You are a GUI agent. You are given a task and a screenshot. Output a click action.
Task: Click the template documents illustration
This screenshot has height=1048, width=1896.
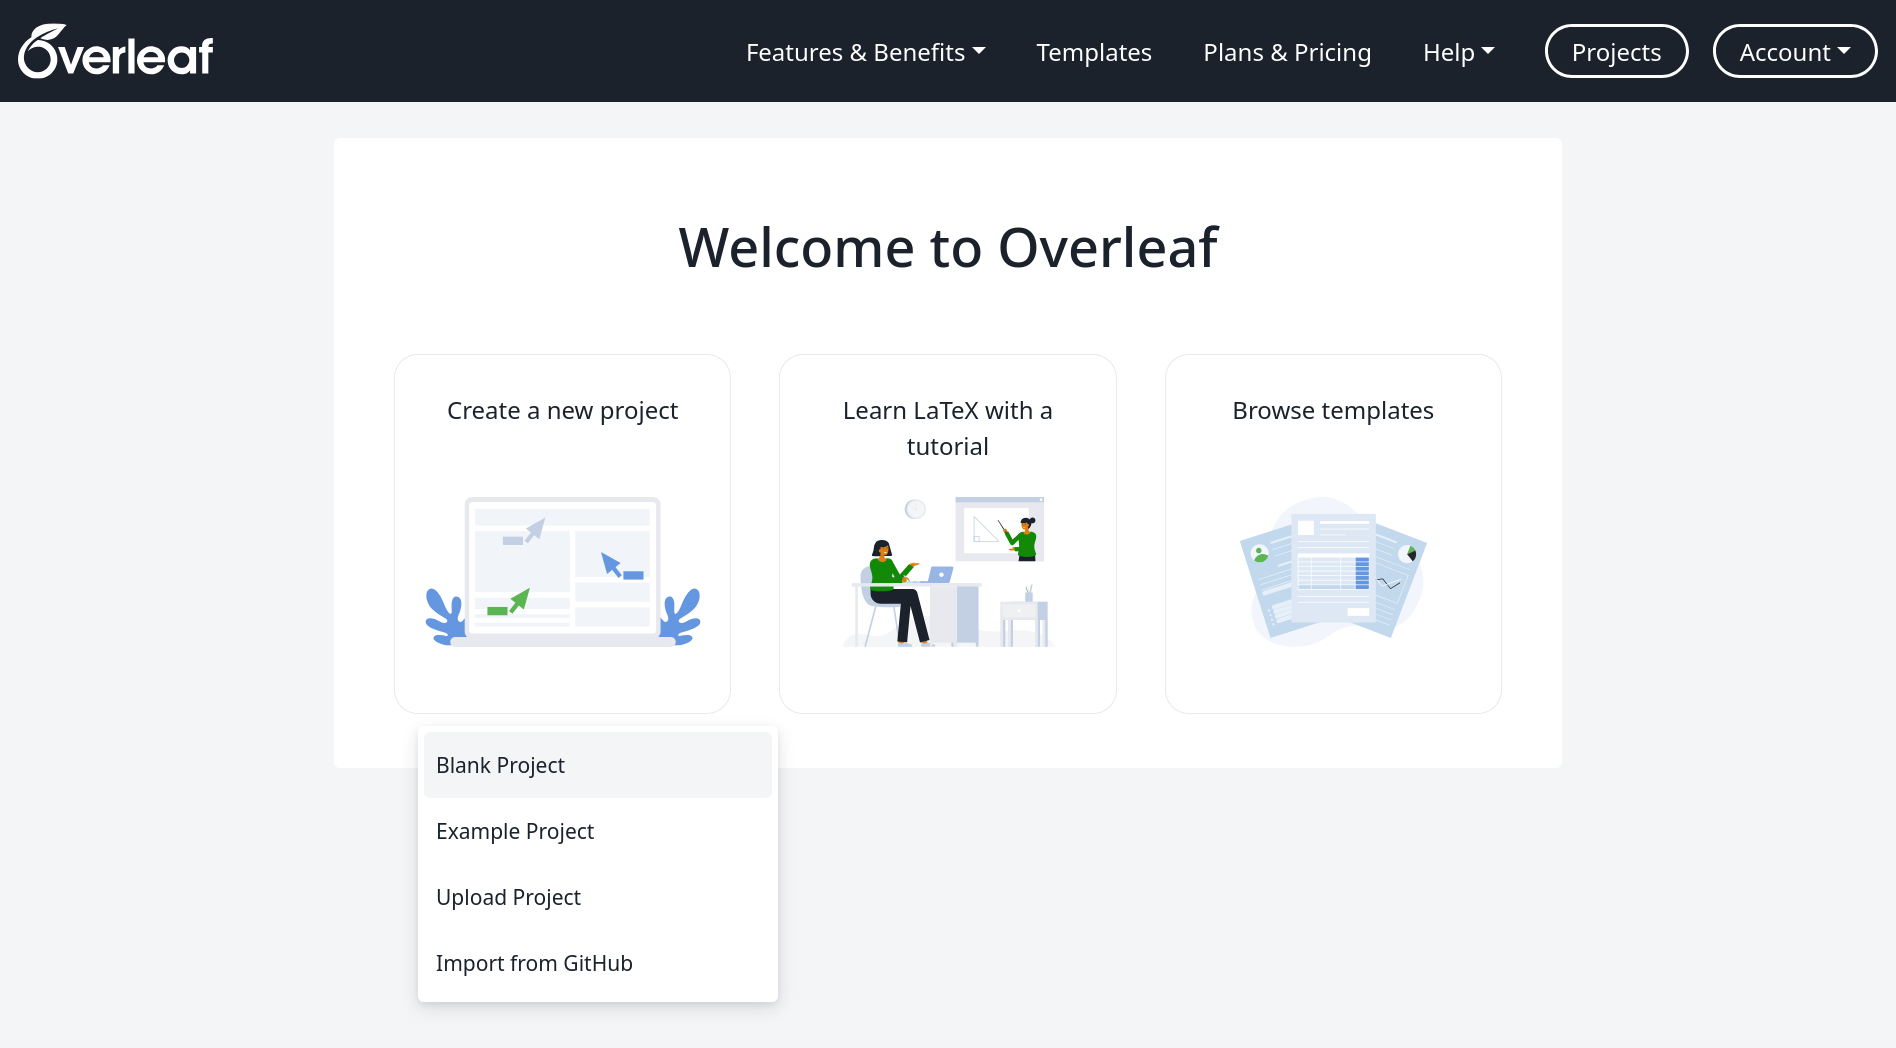tap(1333, 571)
